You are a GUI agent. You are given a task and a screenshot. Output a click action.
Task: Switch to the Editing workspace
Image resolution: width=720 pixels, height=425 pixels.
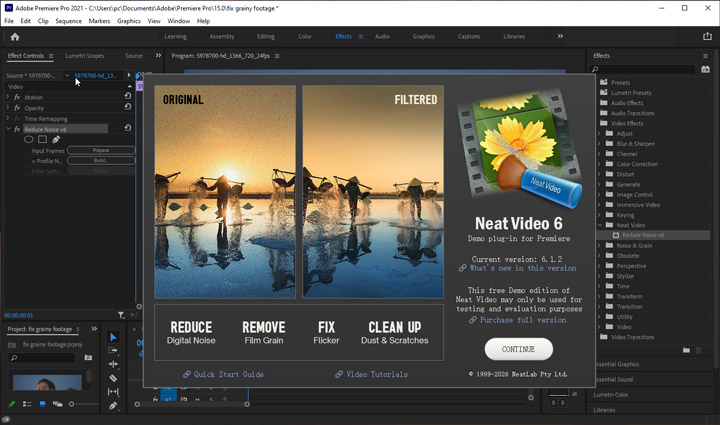[x=265, y=36]
